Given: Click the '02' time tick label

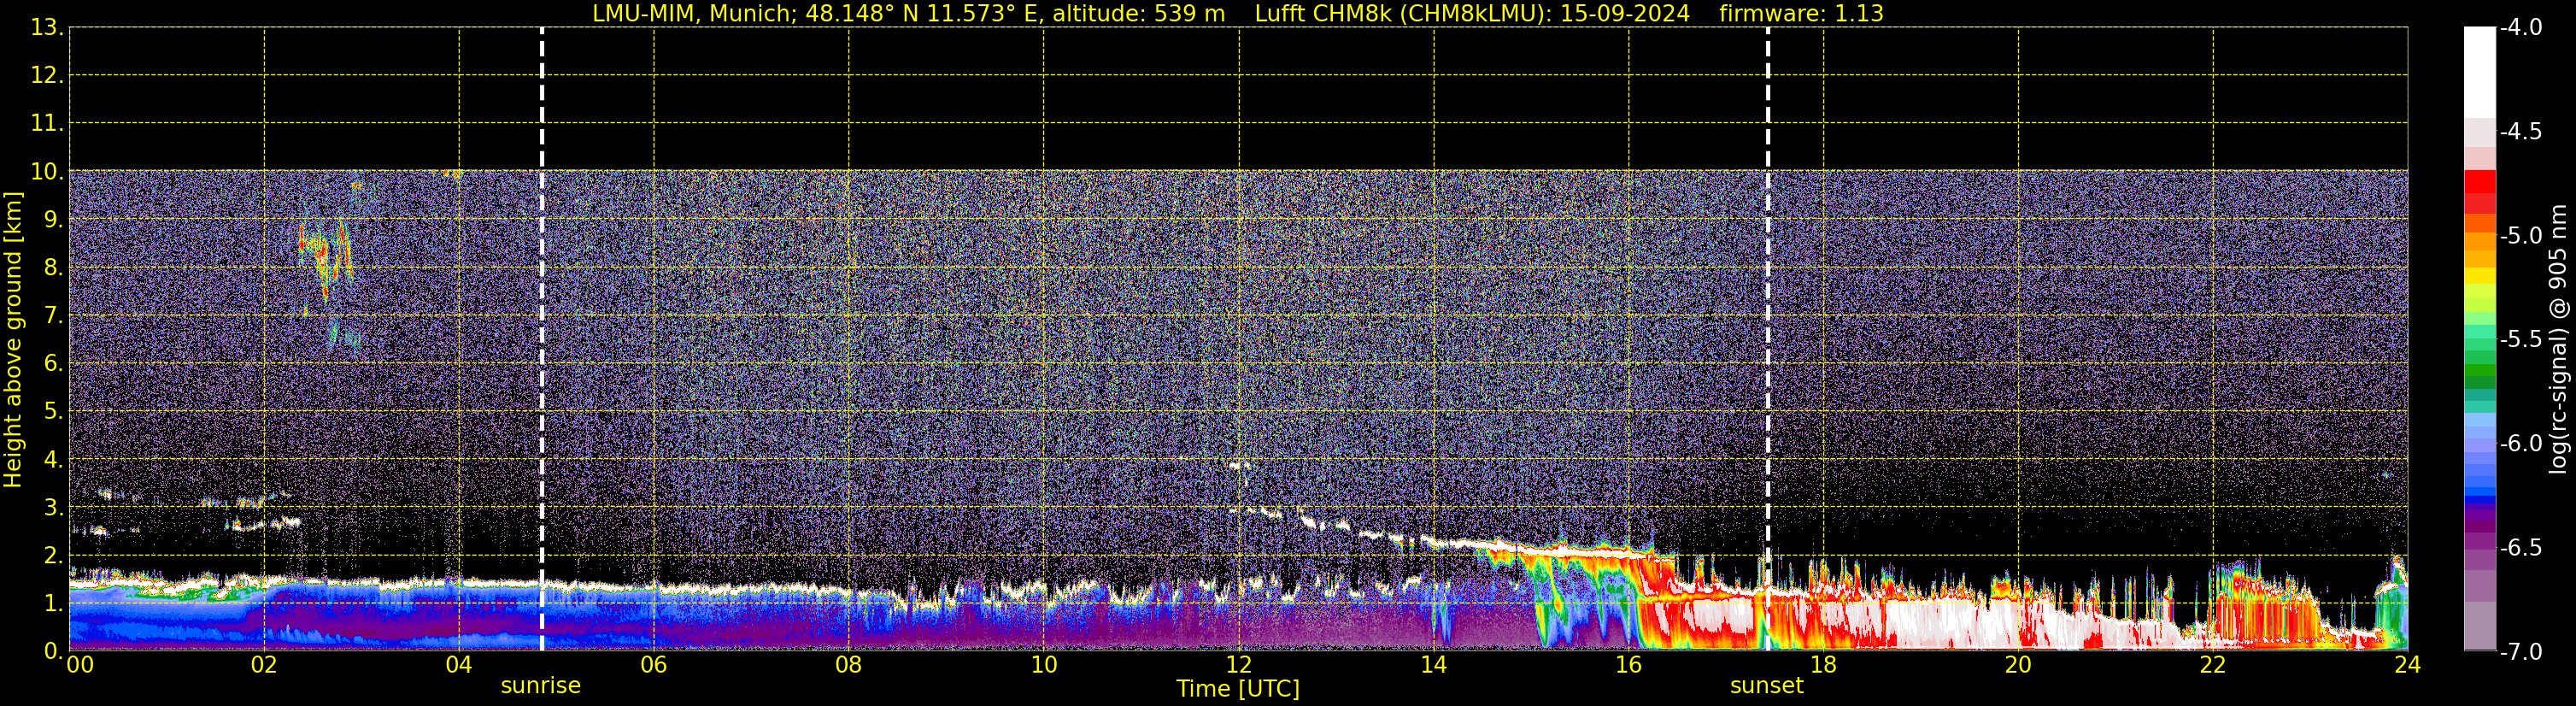Looking at the screenshot, I should pos(264,665).
